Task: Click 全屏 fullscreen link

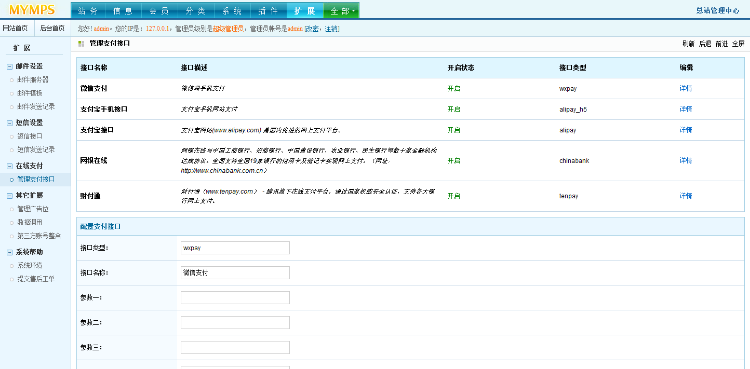Action: pyautogui.click(x=738, y=44)
